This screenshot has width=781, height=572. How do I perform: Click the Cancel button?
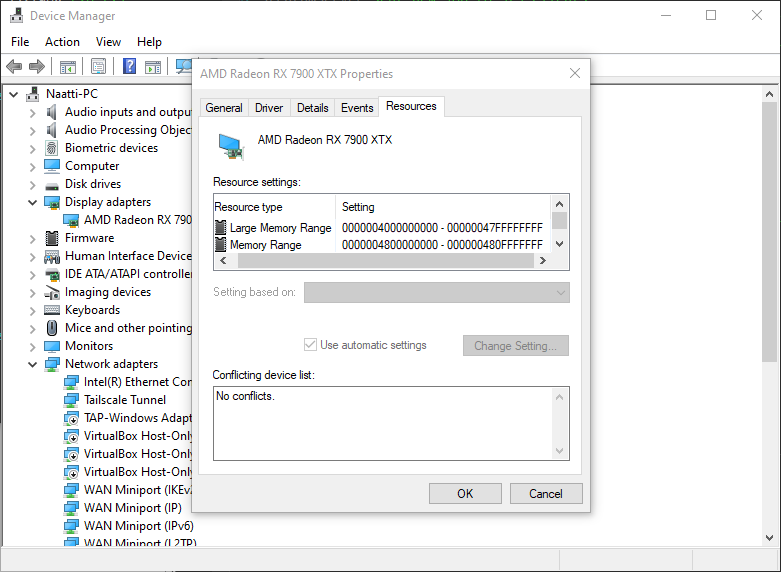(546, 493)
